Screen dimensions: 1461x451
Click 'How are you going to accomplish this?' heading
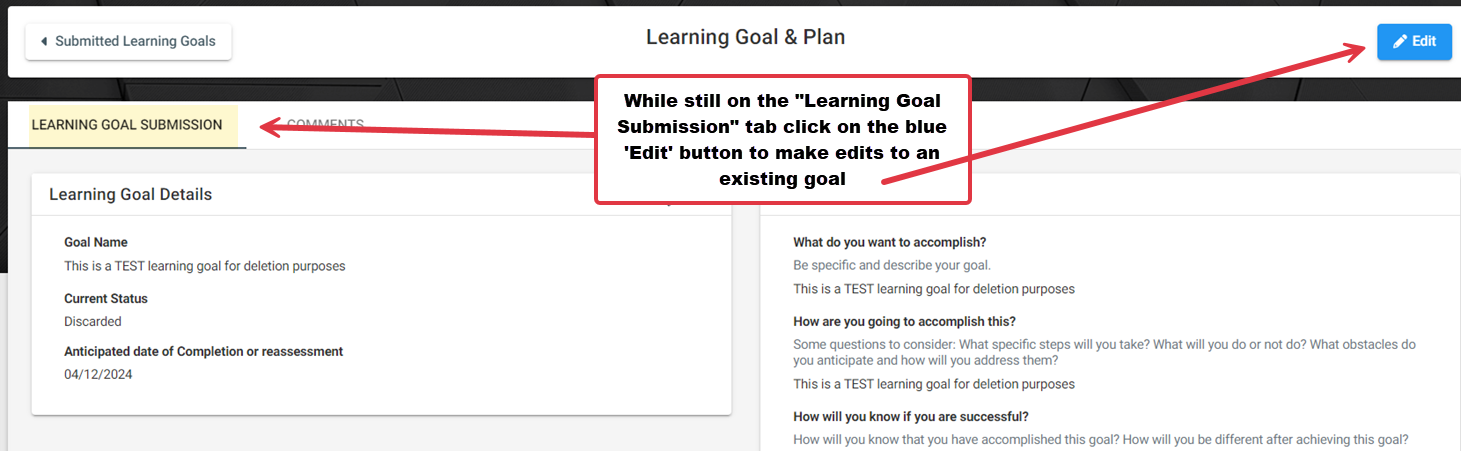905,321
